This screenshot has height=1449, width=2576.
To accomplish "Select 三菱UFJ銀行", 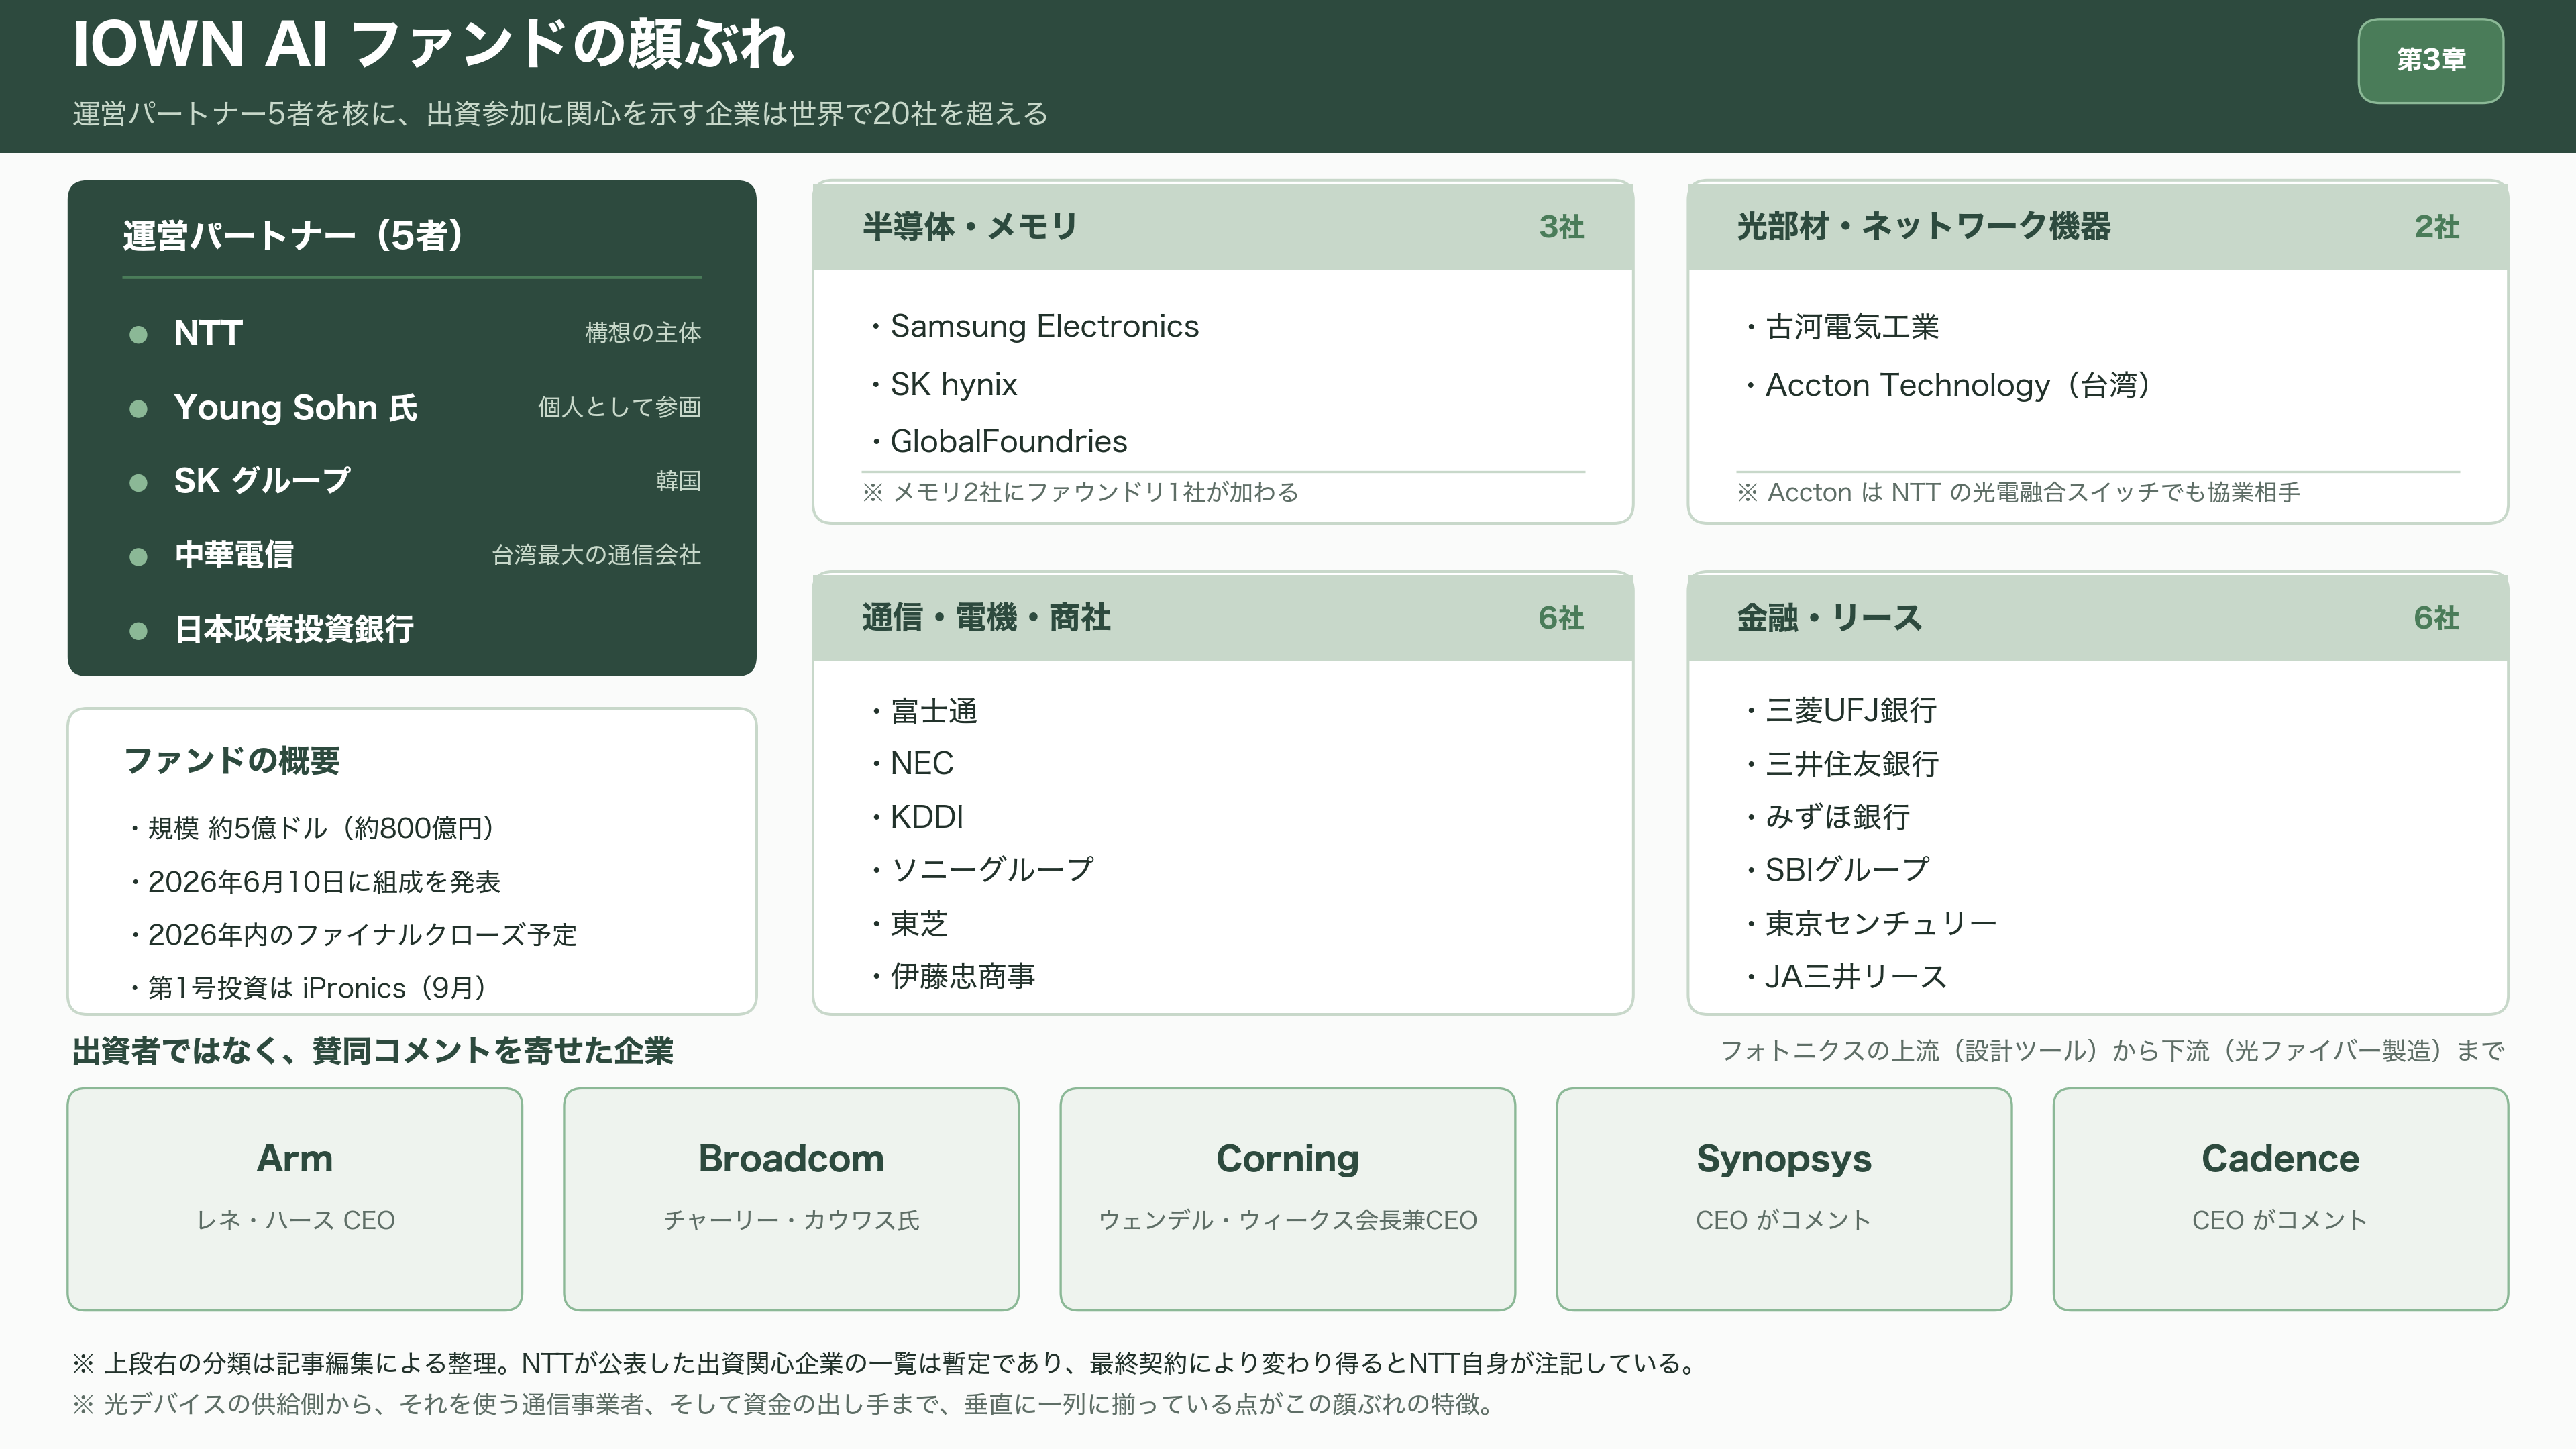I will (x=1851, y=711).
